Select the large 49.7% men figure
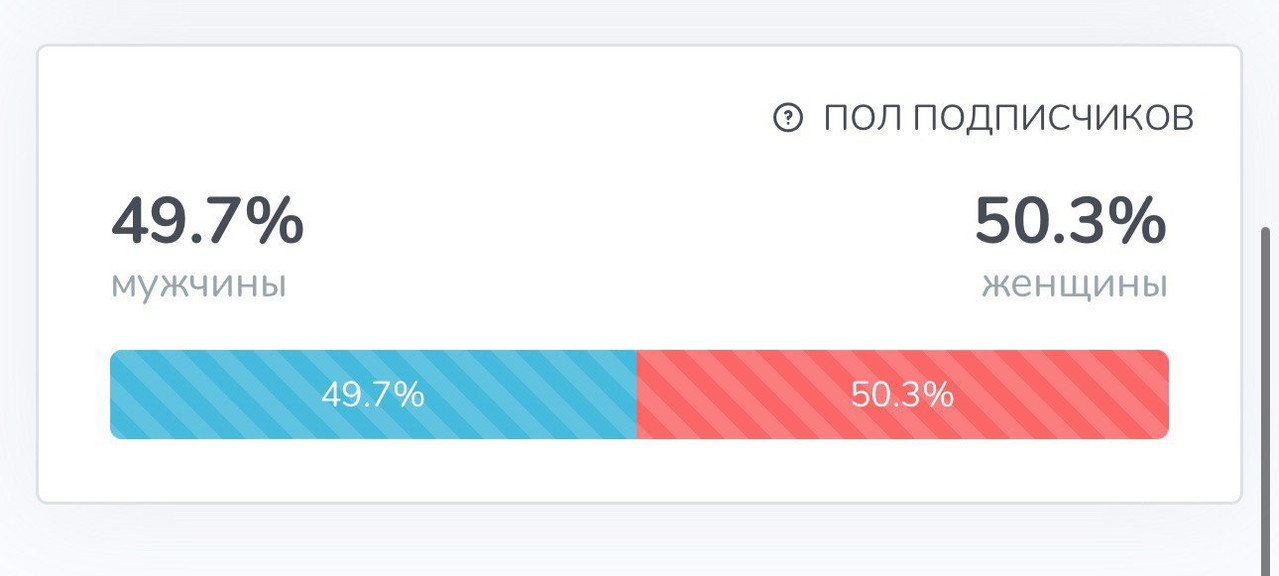Image resolution: width=1279 pixels, height=576 pixels. (207, 222)
